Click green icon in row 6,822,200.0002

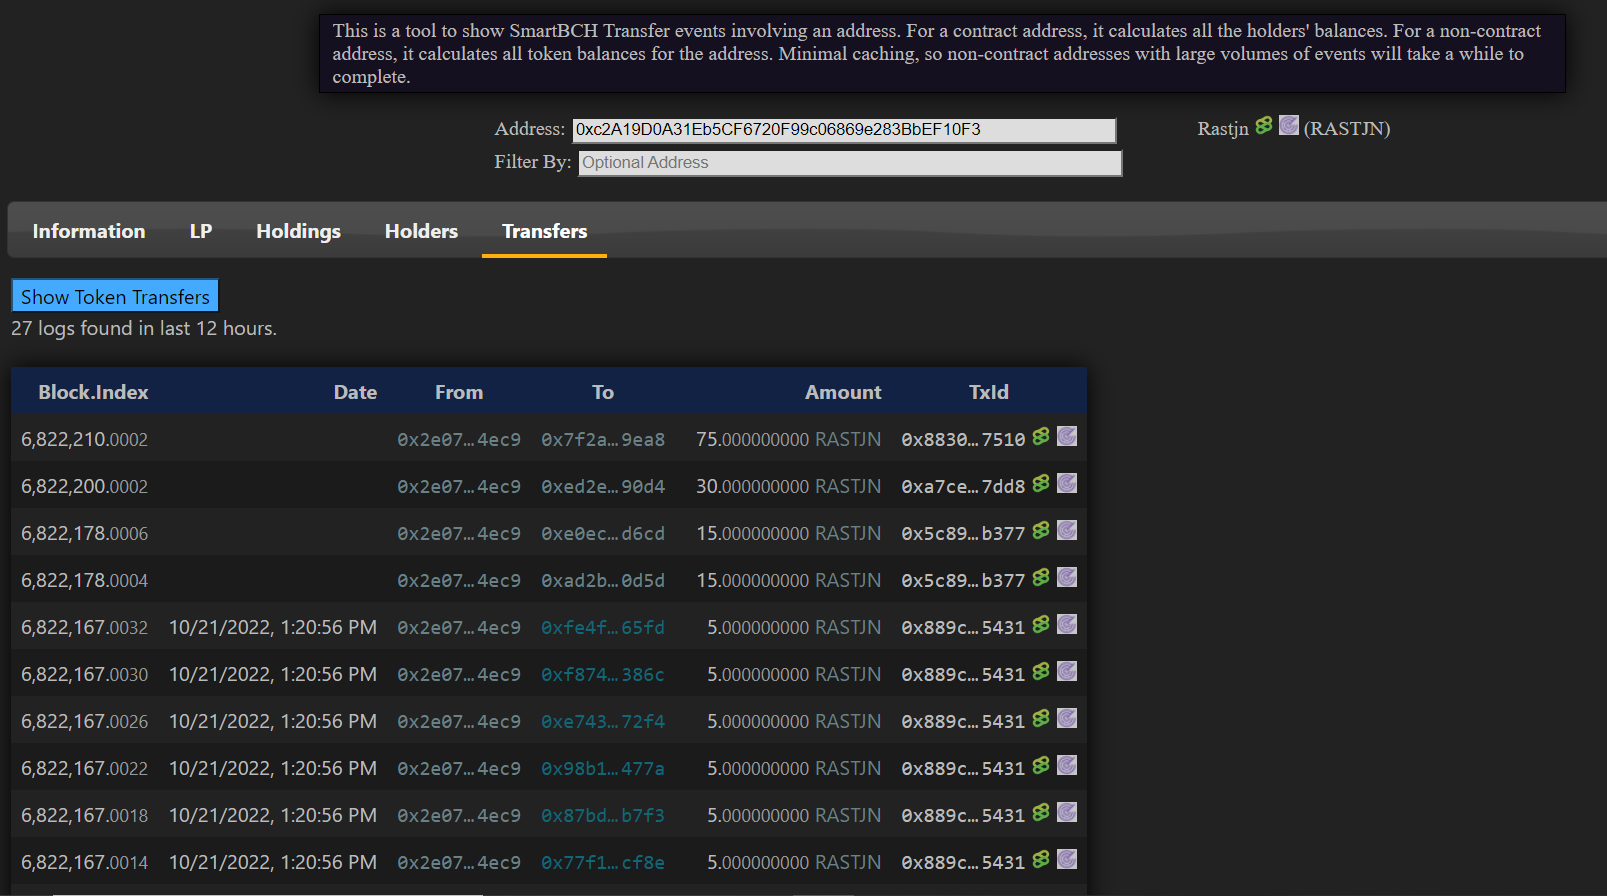[x=1041, y=483]
